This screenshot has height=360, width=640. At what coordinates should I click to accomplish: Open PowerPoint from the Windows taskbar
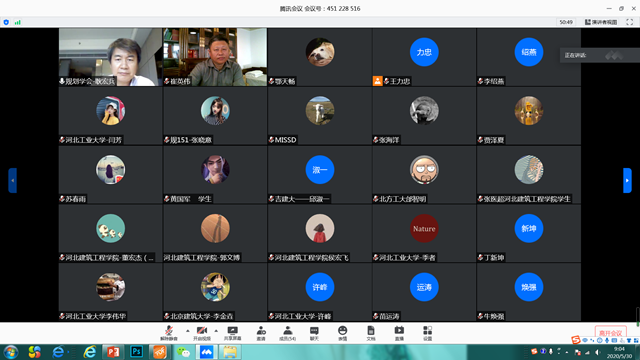click(x=113, y=352)
